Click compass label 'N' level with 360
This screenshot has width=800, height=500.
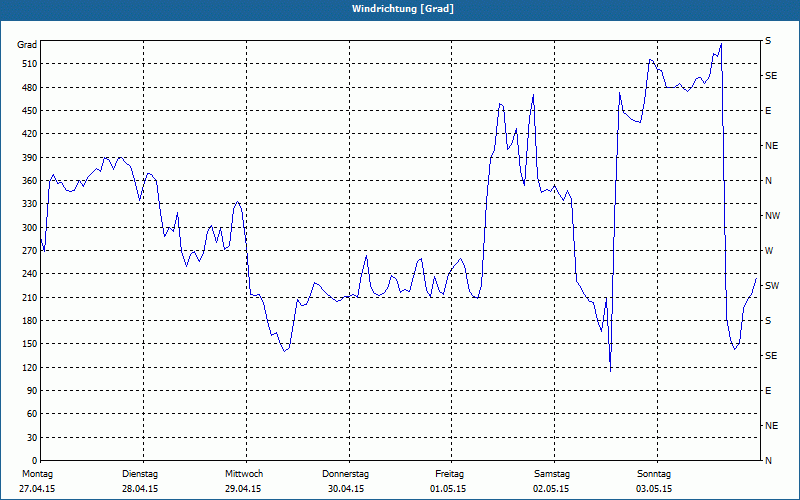768,181
